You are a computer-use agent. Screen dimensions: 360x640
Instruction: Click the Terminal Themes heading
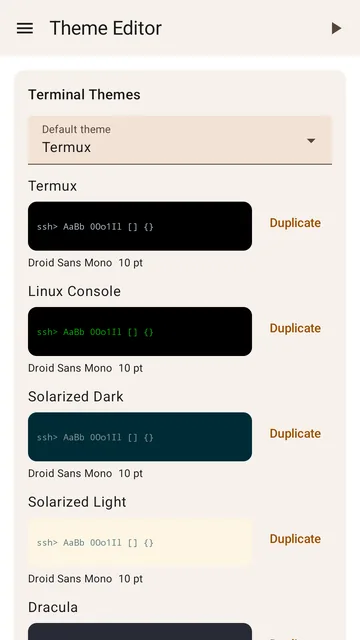coord(84,94)
